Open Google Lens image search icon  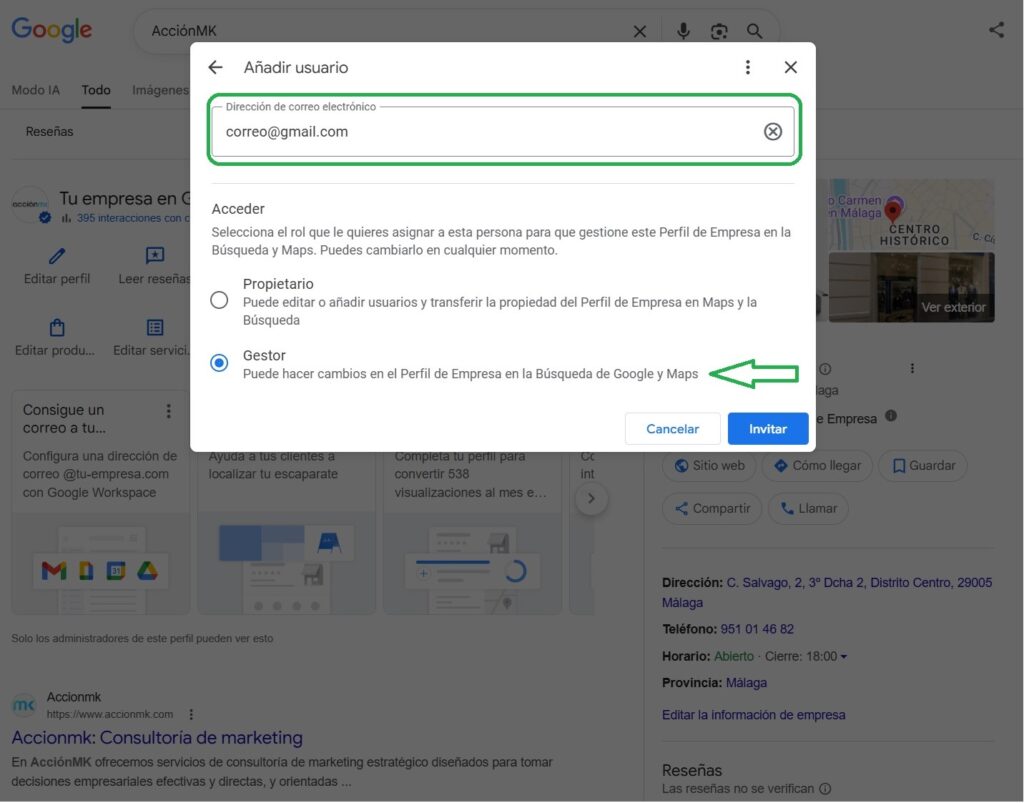click(x=719, y=32)
